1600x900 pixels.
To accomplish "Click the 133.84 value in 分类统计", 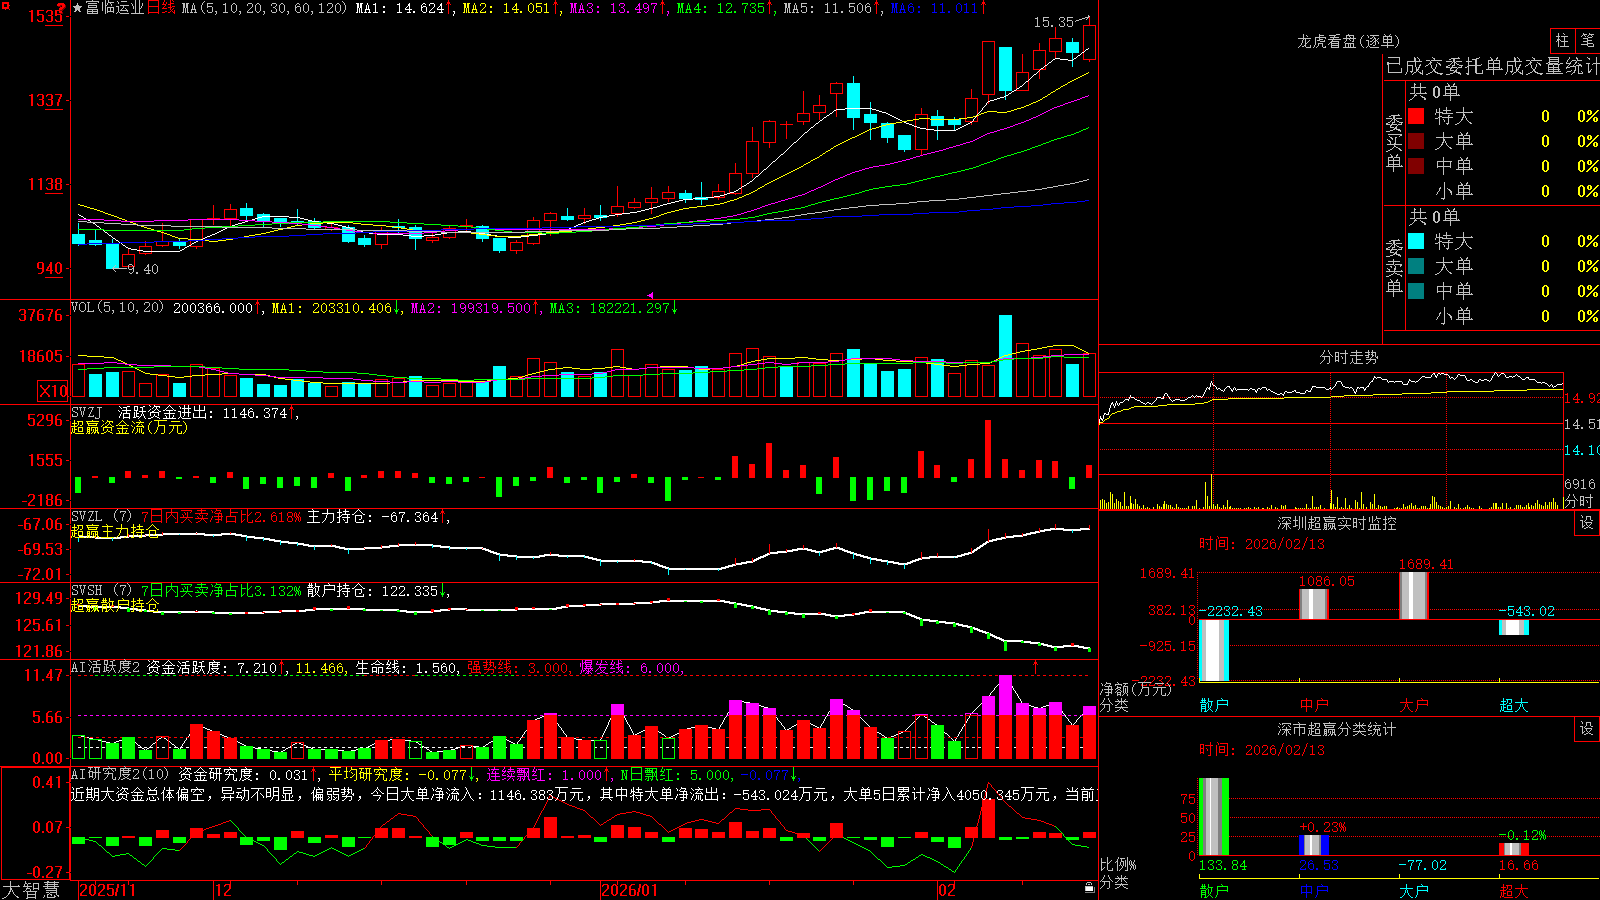I will point(1223,866).
